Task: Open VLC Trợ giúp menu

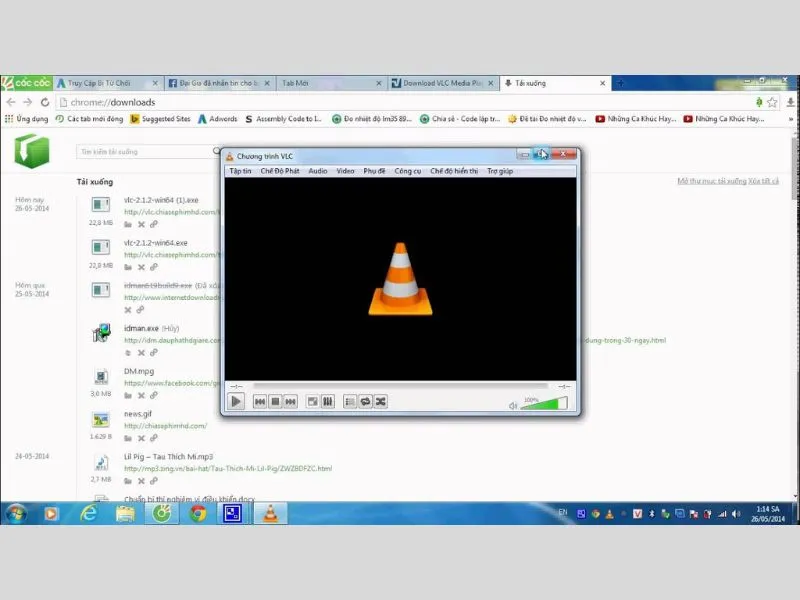Action: (500, 171)
